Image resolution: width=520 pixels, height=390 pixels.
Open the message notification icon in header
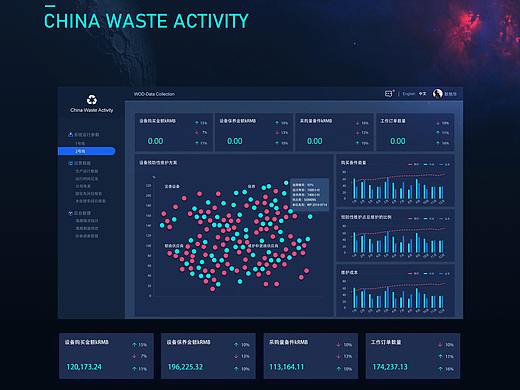(x=389, y=94)
